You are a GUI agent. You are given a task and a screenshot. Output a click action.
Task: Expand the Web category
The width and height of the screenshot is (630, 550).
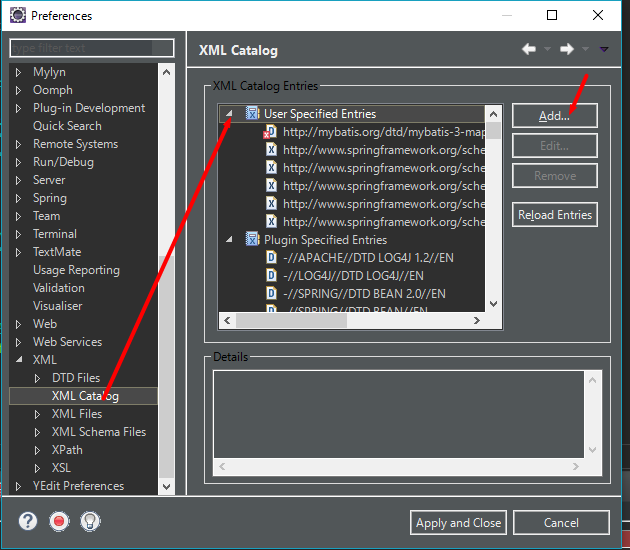point(18,324)
